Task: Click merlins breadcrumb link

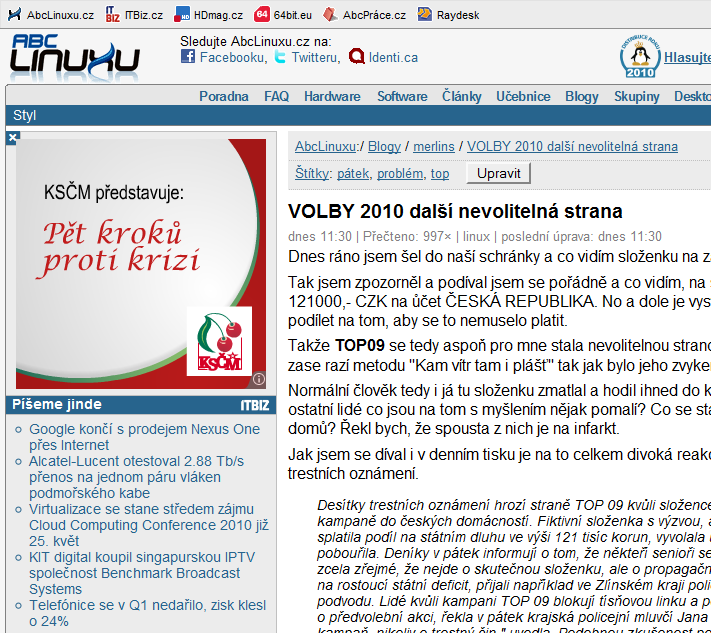Action: 433,146
